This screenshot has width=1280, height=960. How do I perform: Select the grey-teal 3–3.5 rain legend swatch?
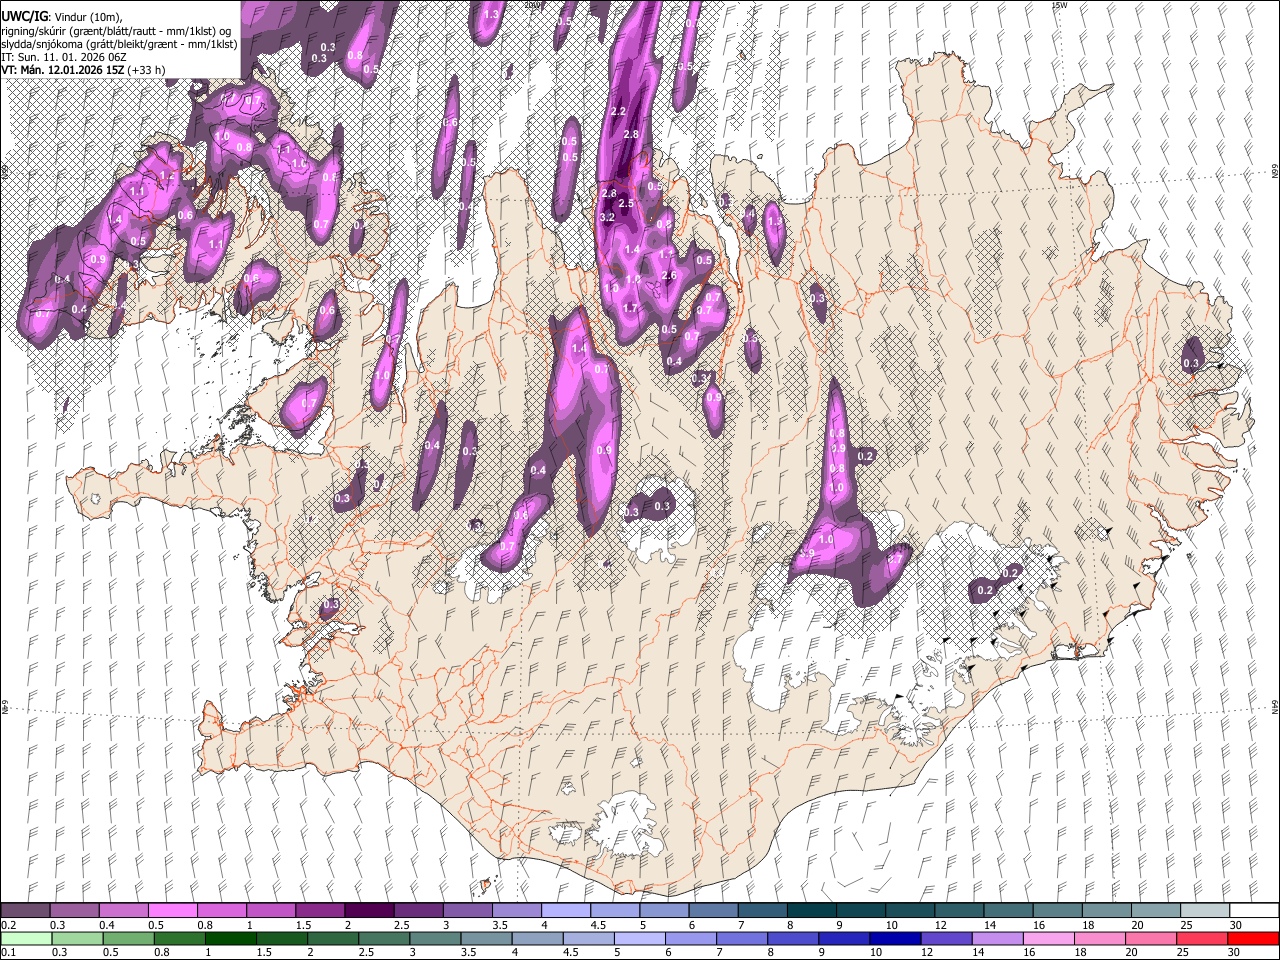point(435,938)
